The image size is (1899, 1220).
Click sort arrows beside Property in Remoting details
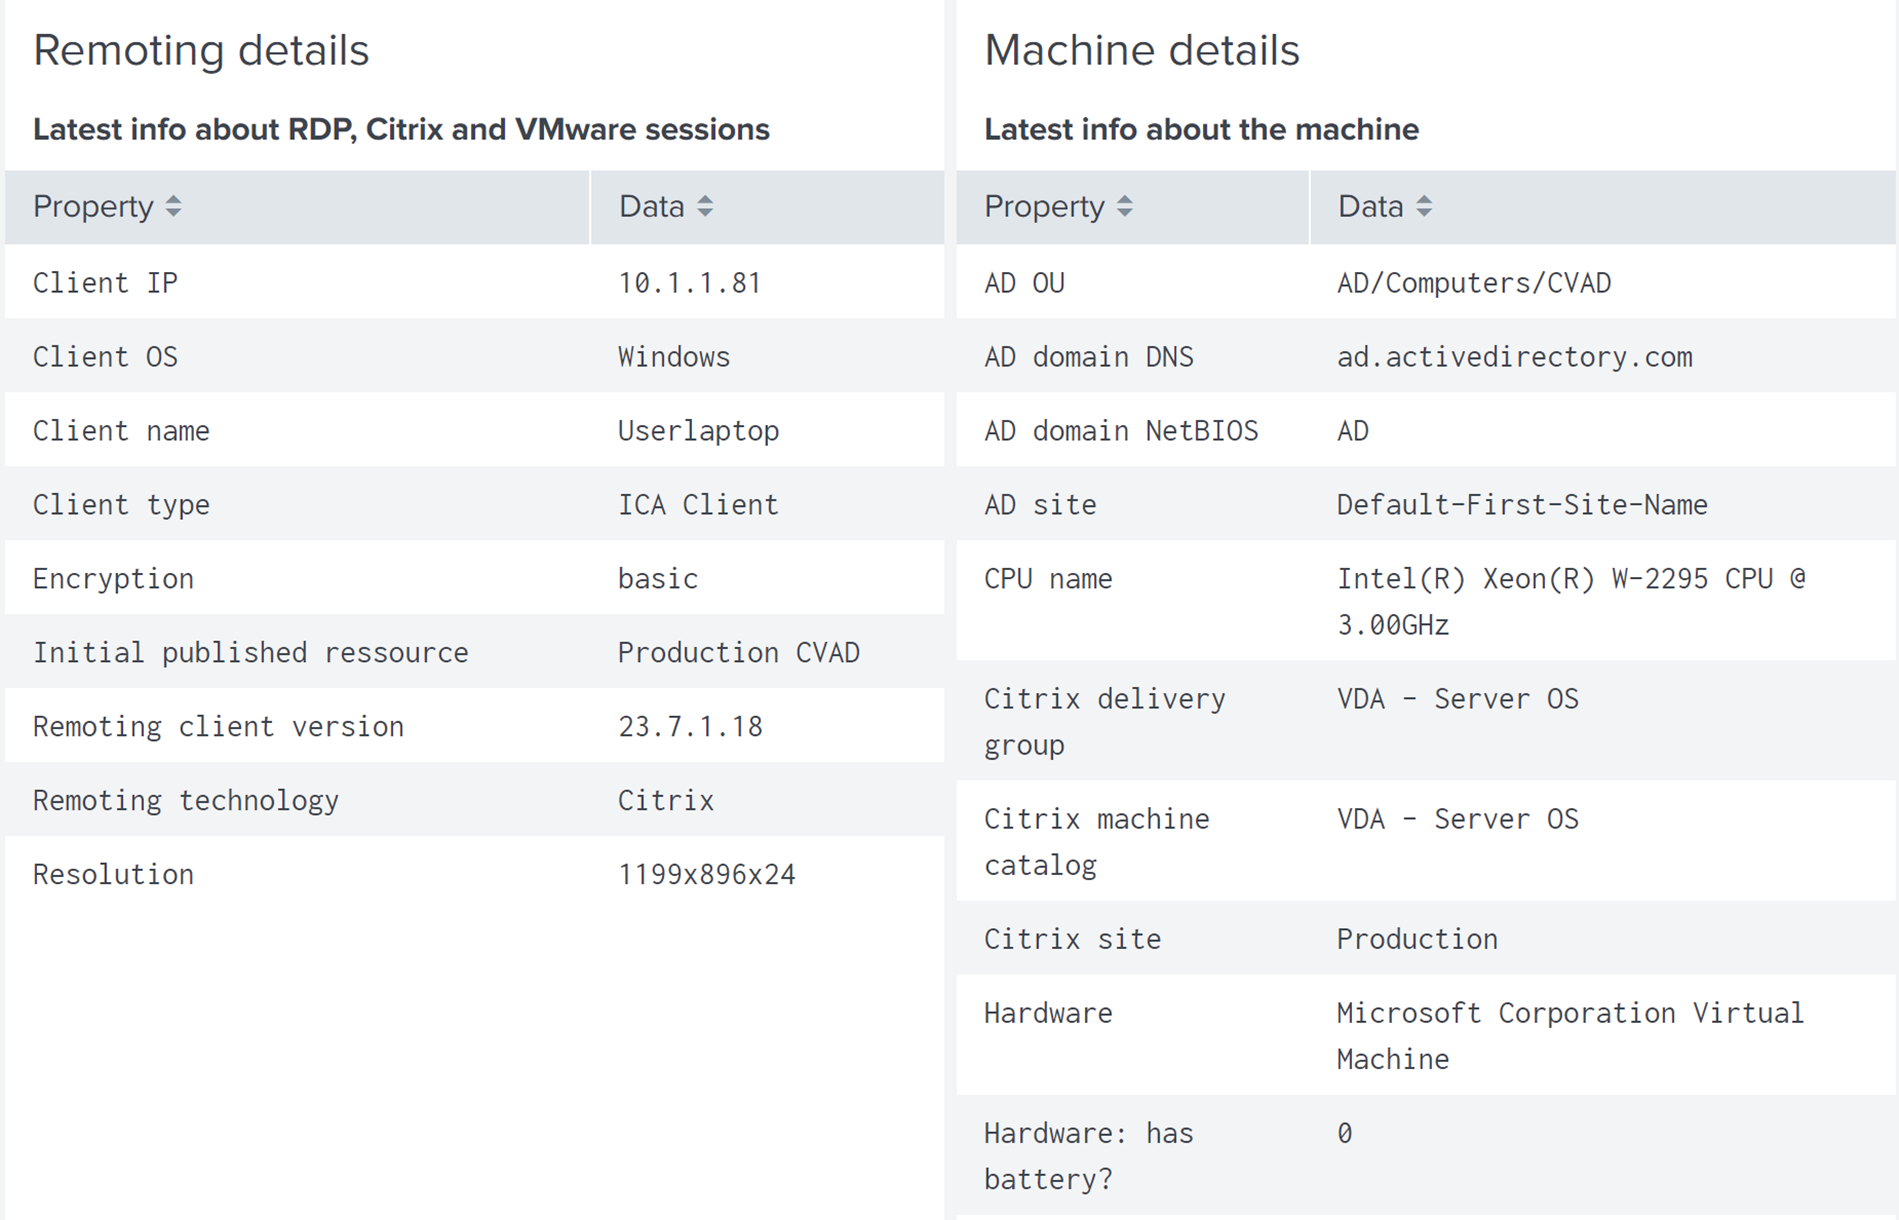click(174, 207)
